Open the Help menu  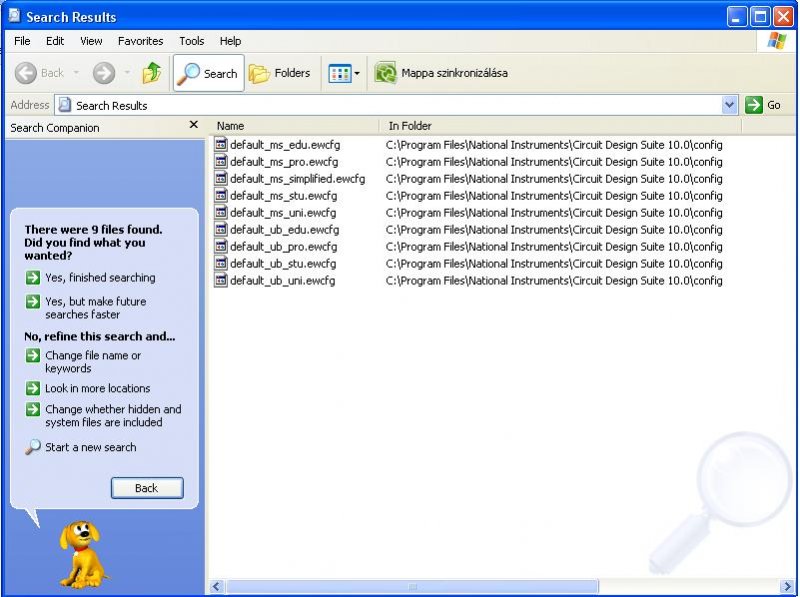230,41
